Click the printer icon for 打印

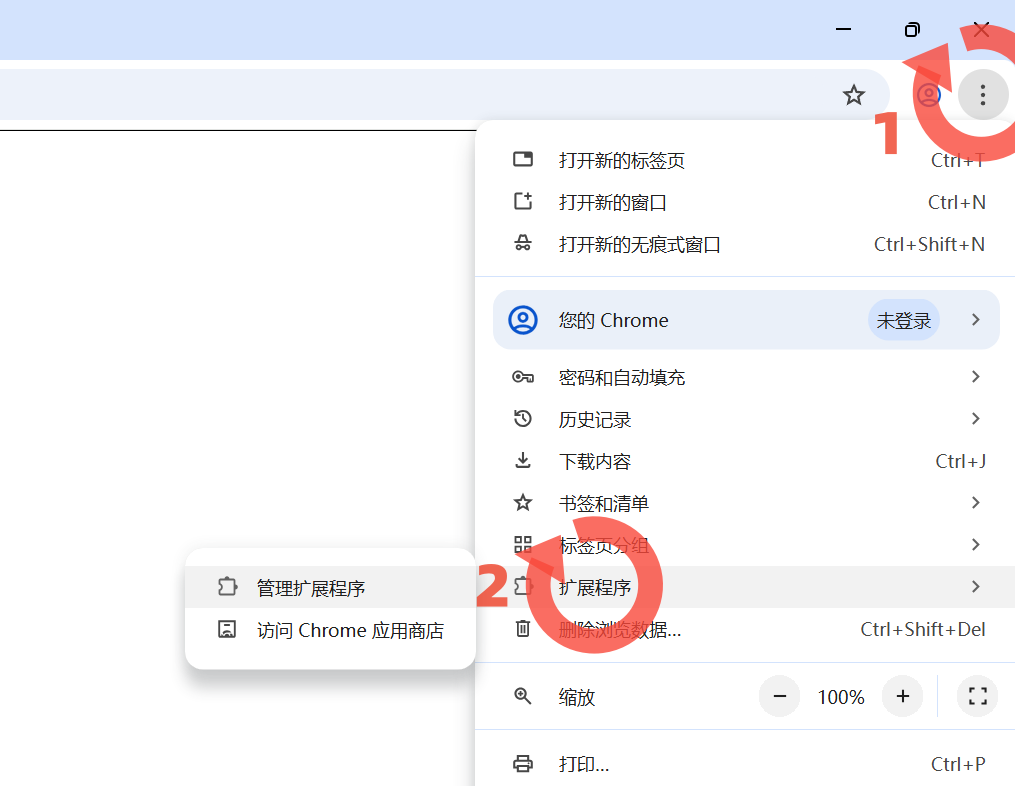(523, 764)
